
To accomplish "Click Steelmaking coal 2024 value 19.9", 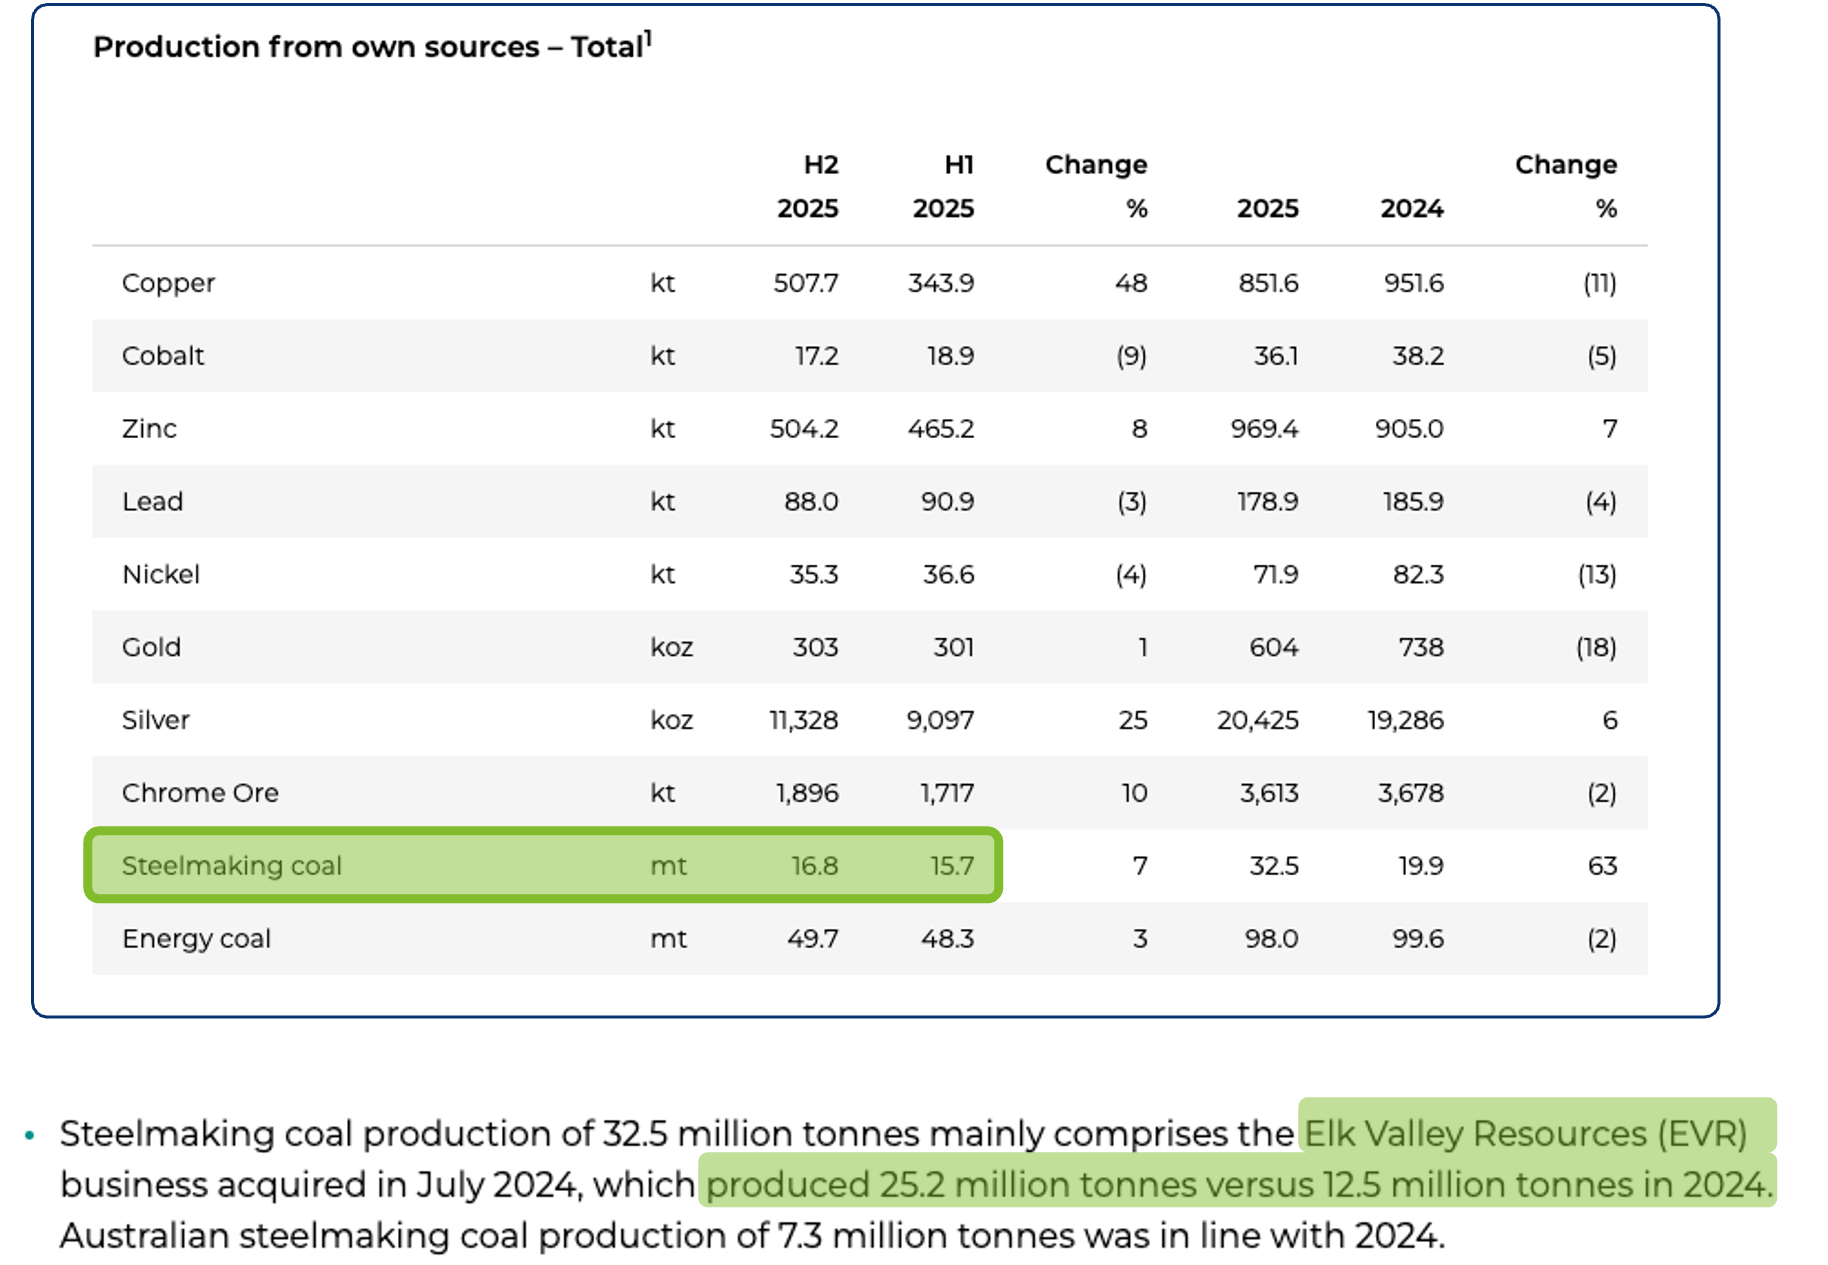I will 1421,866.
